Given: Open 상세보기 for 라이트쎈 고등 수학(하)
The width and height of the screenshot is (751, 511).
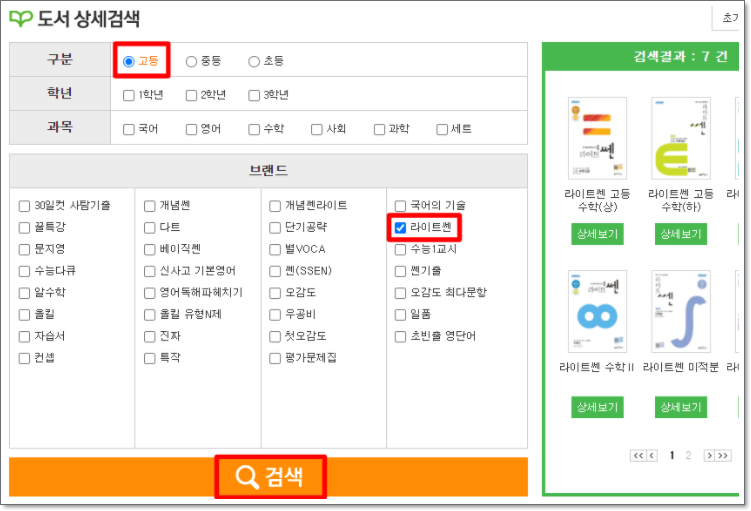Looking at the screenshot, I should click(x=681, y=234).
